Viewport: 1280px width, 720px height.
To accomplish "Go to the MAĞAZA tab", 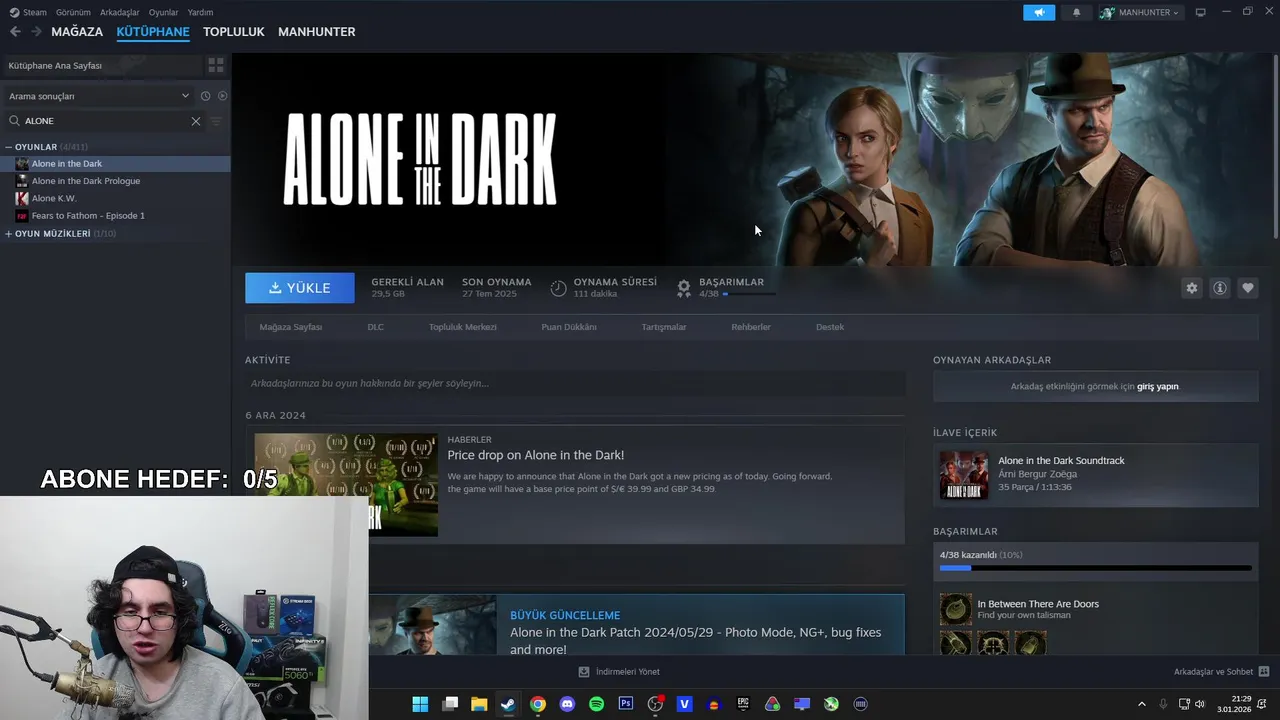I will point(77,32).
